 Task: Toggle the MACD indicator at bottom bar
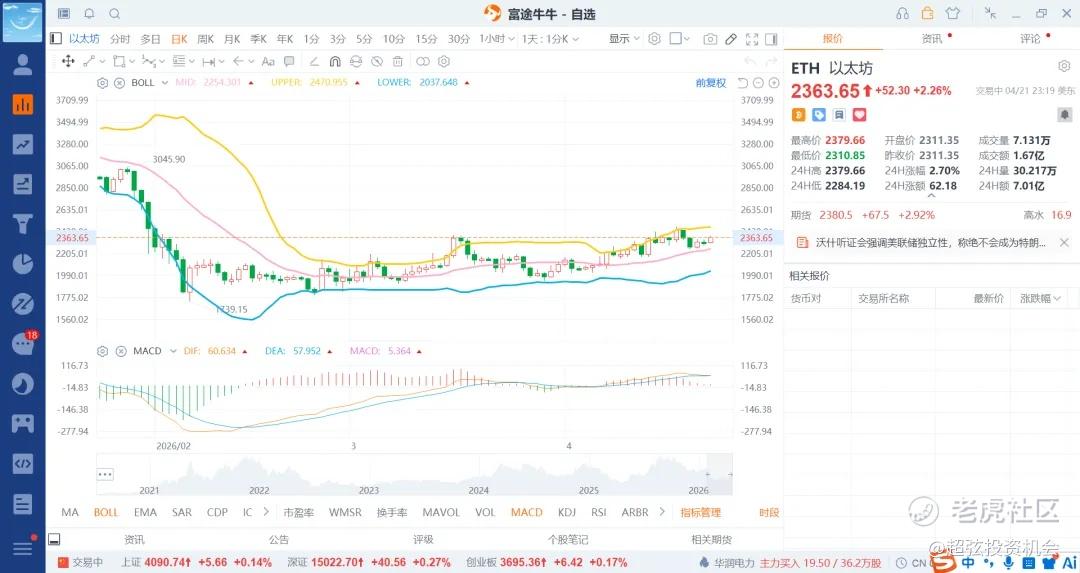526,512
